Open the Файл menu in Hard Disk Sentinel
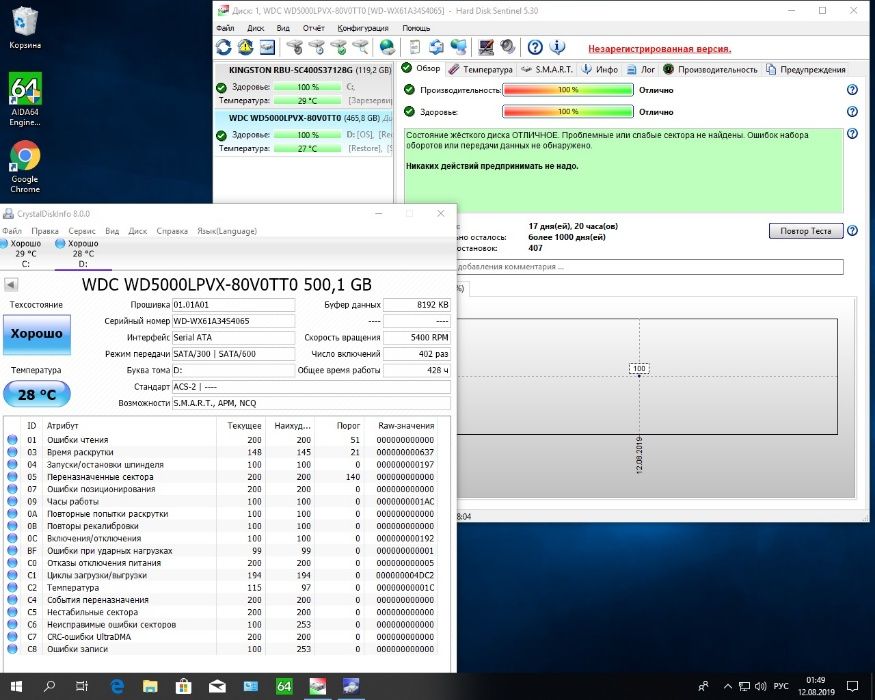 (225, 28)
